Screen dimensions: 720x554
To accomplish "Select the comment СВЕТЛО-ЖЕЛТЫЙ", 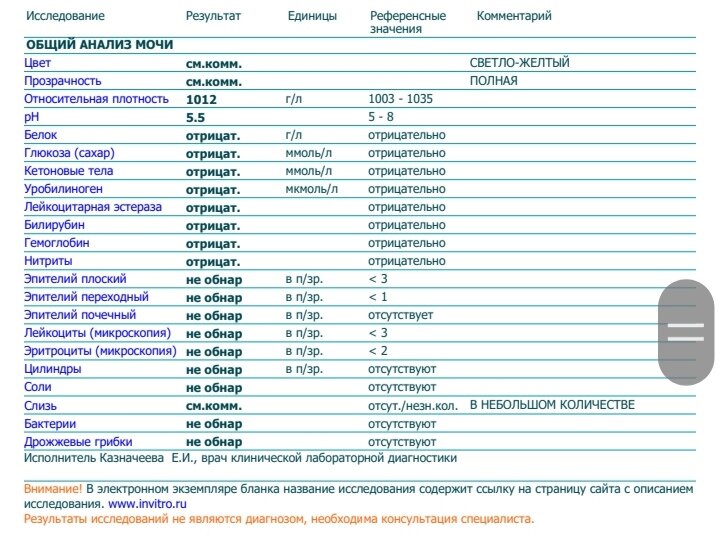I will click(519, 62).
